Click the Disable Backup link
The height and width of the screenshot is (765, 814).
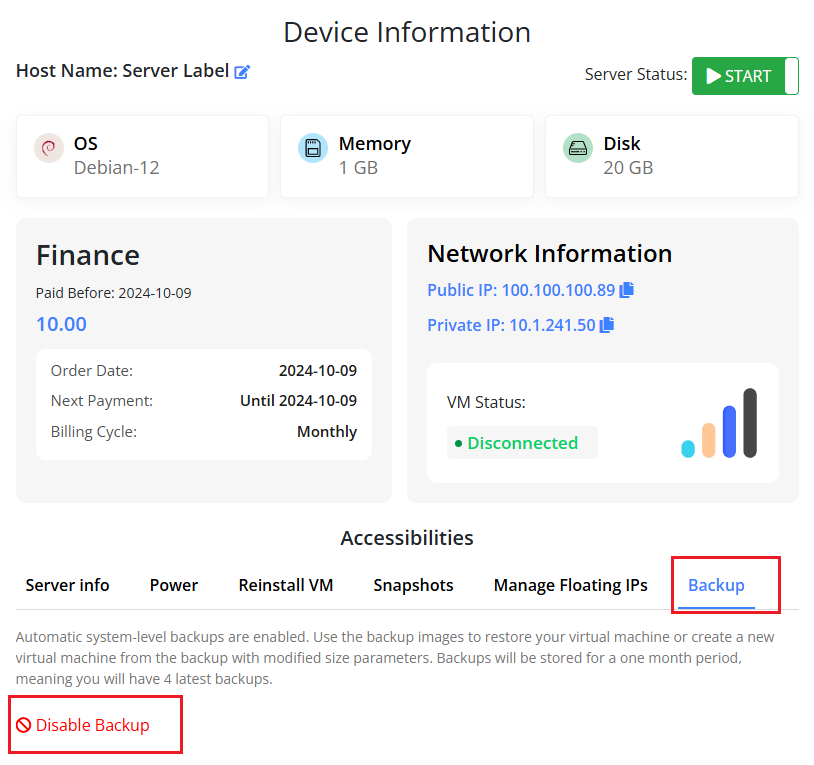point(92,725)
